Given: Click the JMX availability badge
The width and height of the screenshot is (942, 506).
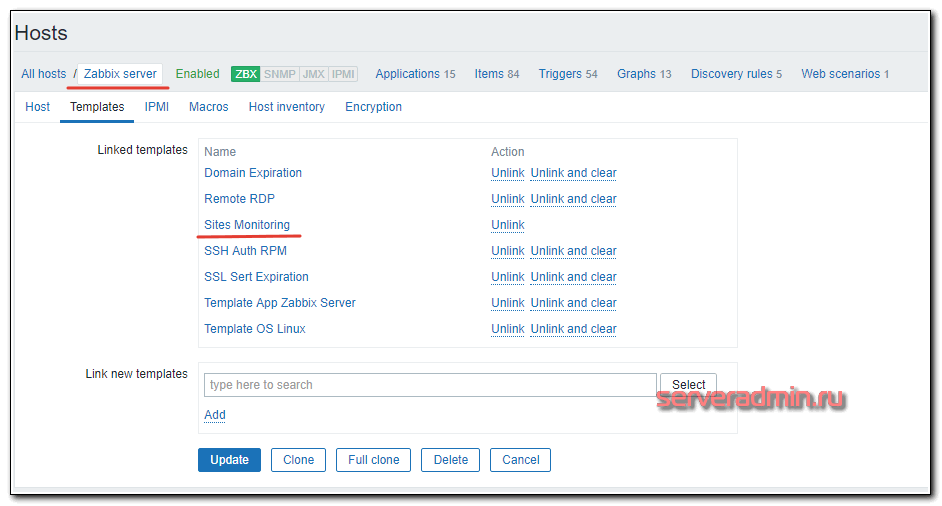Looking at the screenshot, I should pos(313,74).
